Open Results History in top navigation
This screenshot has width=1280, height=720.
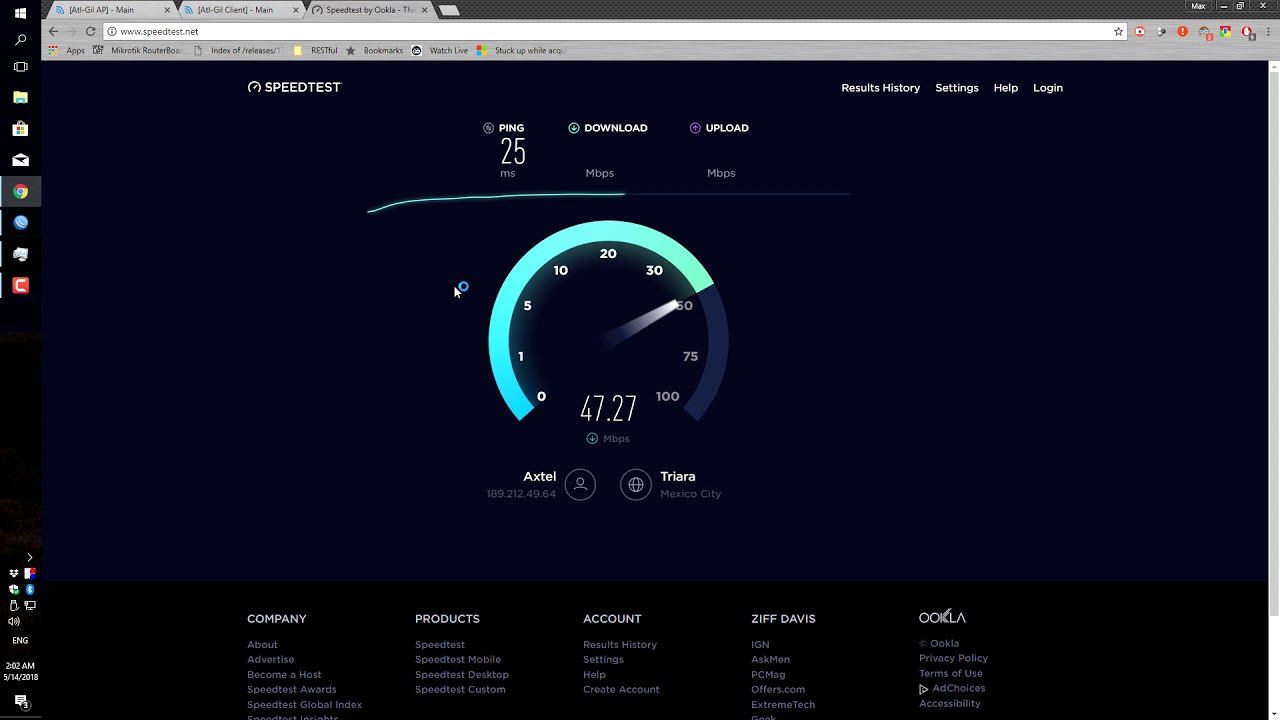[880, 88]
